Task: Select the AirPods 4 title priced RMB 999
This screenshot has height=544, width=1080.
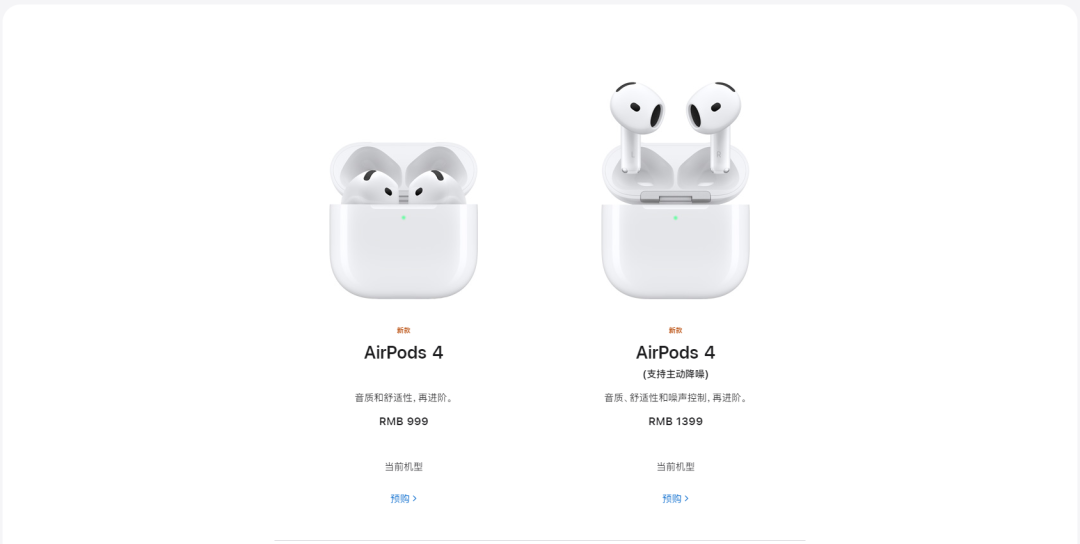Action: [x=404, y=353]
